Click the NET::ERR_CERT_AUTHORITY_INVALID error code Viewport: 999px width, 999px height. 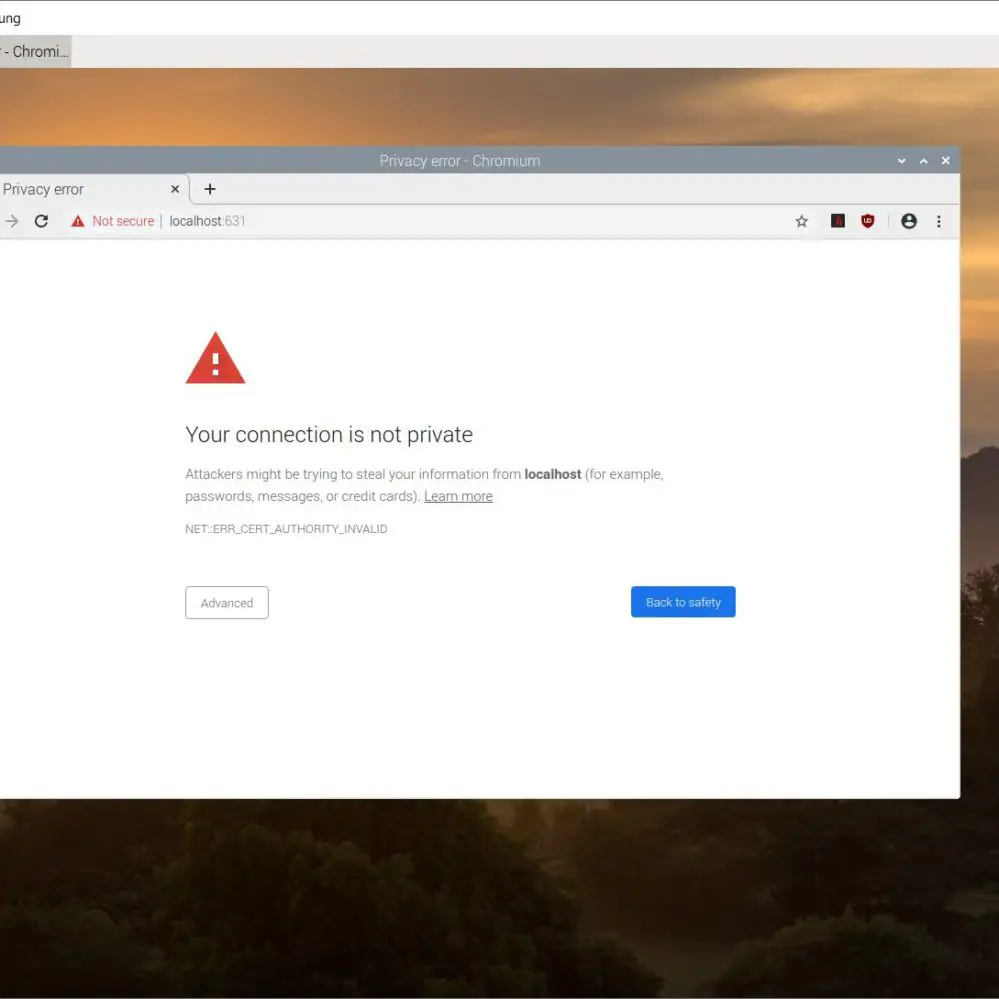(x=286, y=529)
